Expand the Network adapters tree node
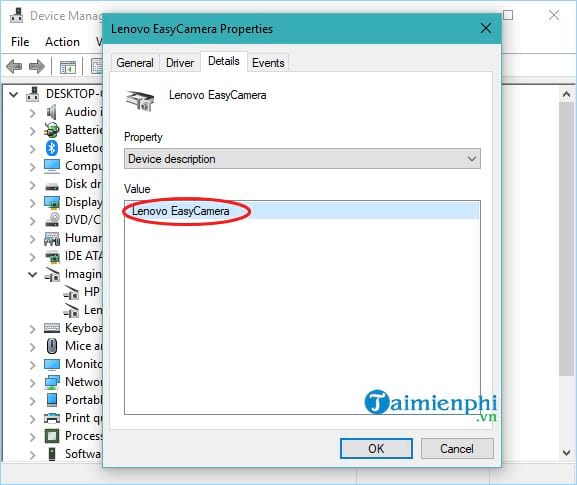Image resolution: width=577 pixels, height=485 pixels. (33, 383)
